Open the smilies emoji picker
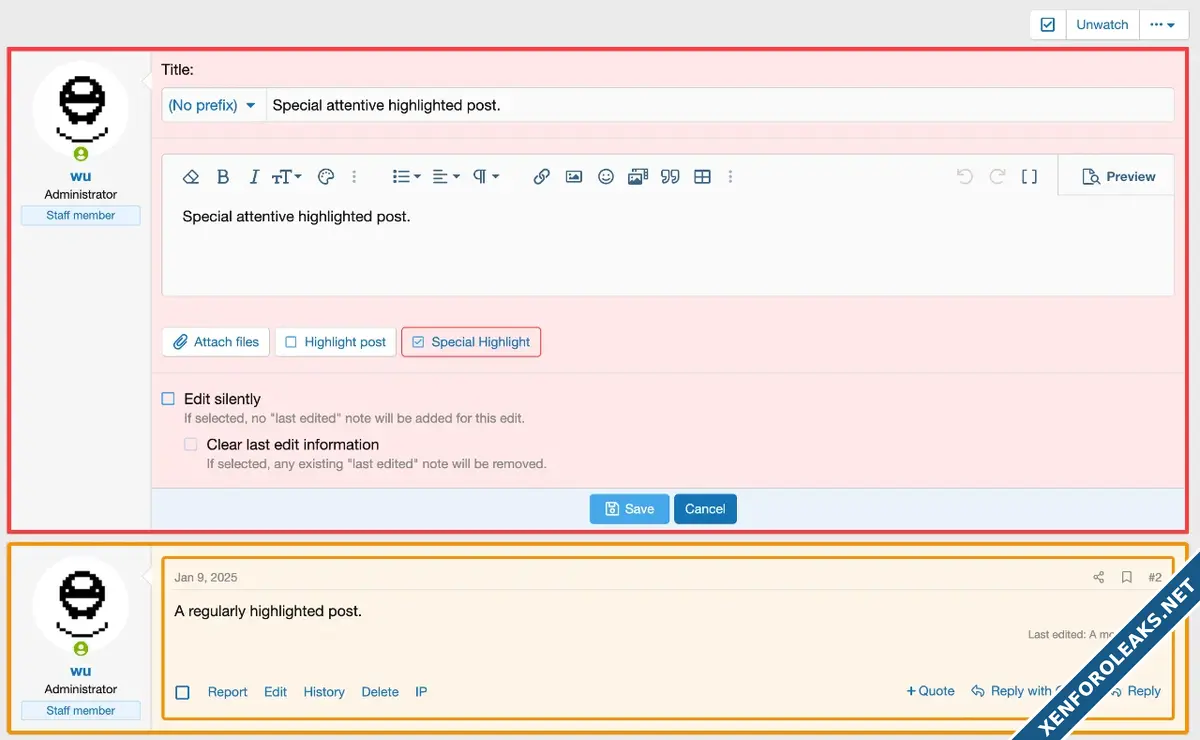1200x740 pixels. 606,177
